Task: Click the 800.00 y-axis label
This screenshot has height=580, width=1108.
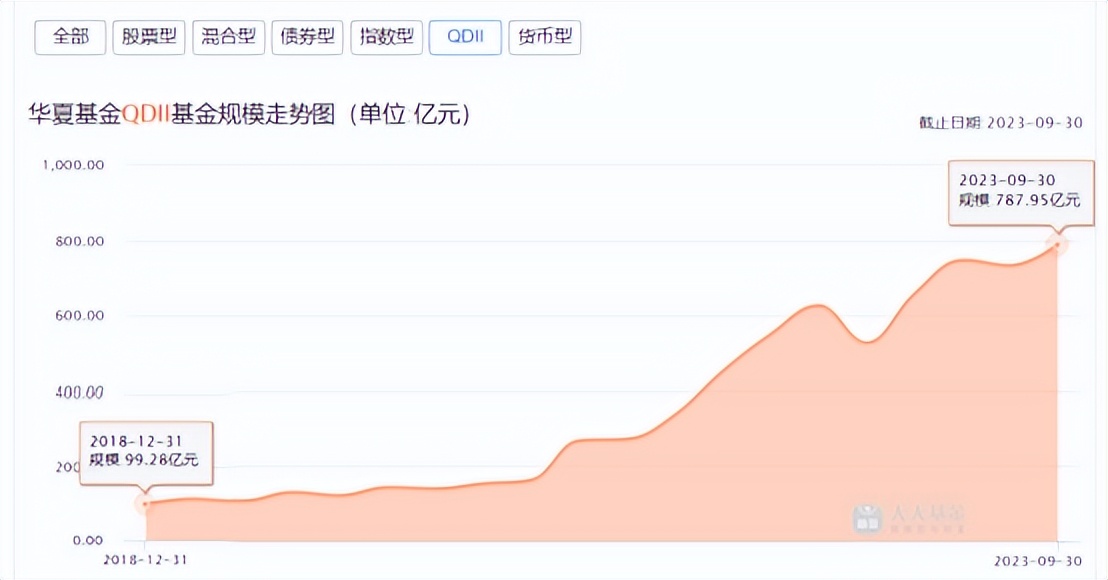Action: pos(80,241)
